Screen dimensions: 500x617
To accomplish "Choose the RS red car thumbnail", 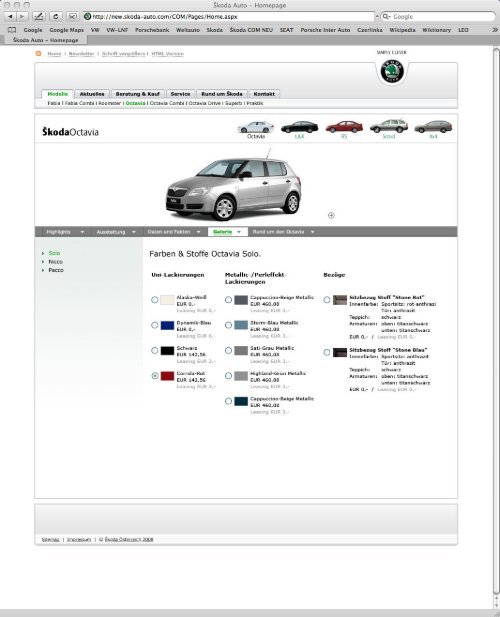I will [344, 127].
